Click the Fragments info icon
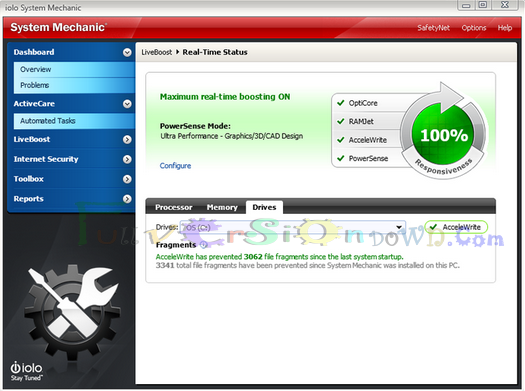Viewport: 525px width, 391px height. [203, 245]
